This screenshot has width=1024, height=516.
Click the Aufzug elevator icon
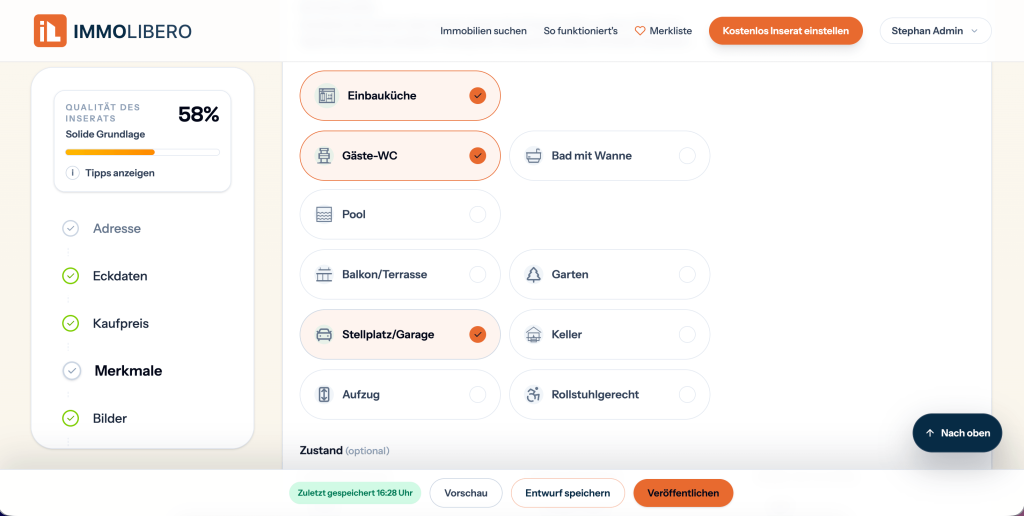pos(324,395)
